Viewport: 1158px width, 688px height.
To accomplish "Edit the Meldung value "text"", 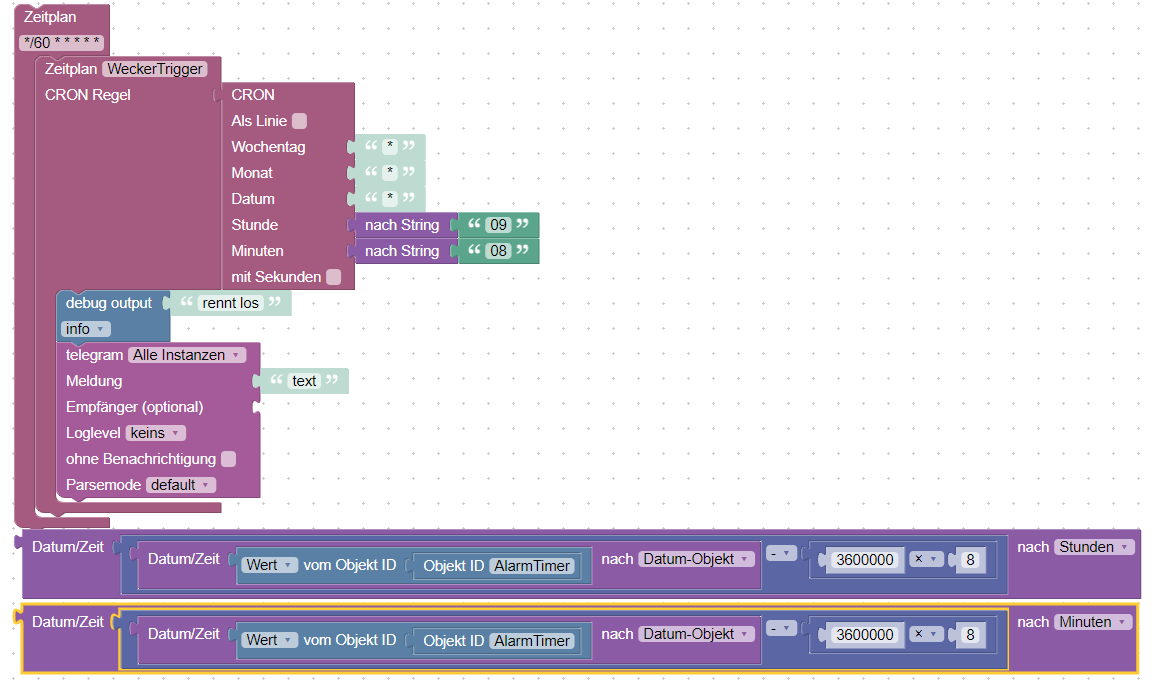I will [304, 381].
